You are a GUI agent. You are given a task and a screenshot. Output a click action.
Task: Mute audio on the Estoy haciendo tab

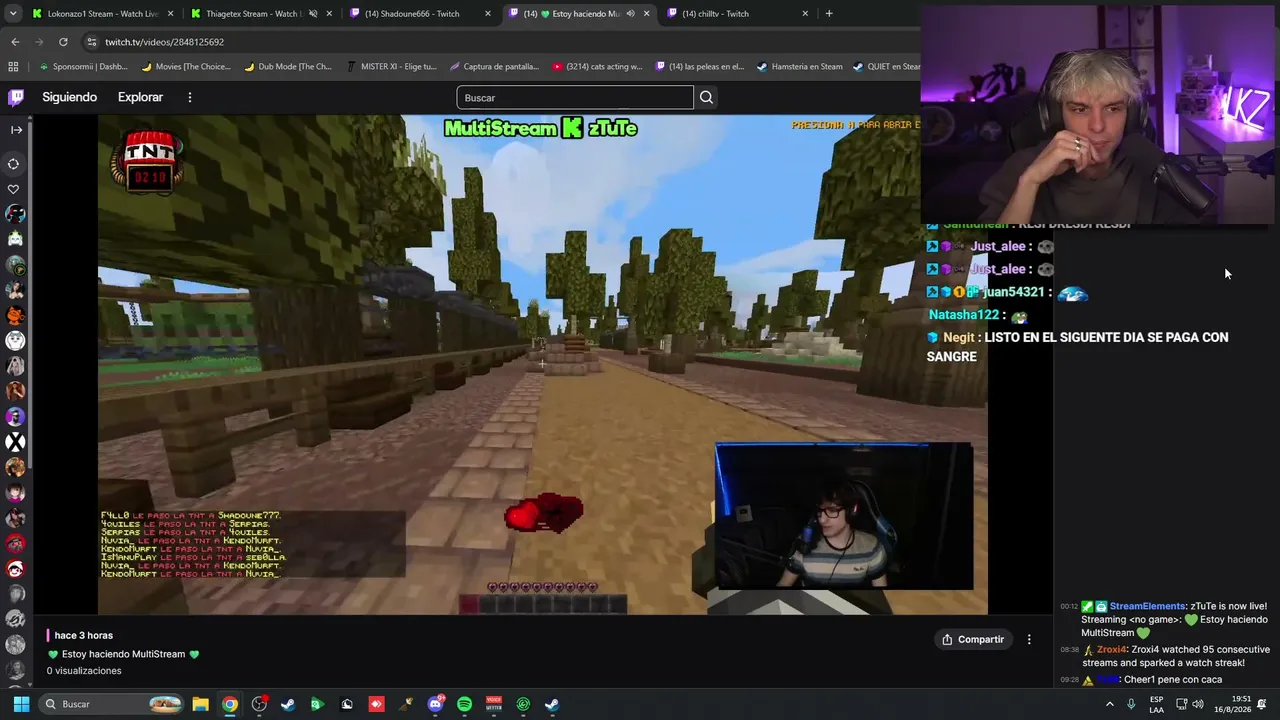click(x=630, y=14)
